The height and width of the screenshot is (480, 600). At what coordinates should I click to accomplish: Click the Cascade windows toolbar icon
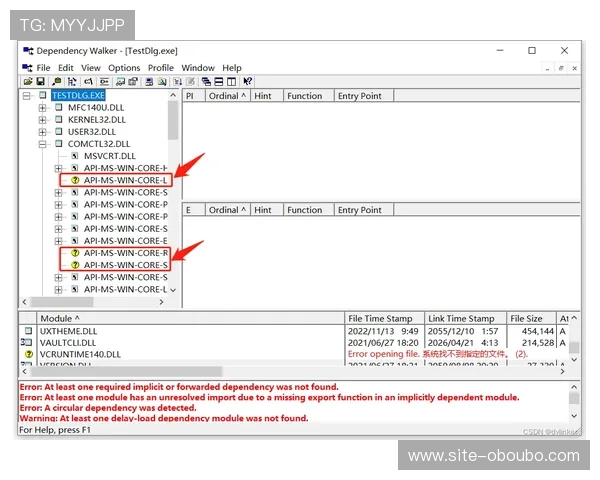click(207, 81)
